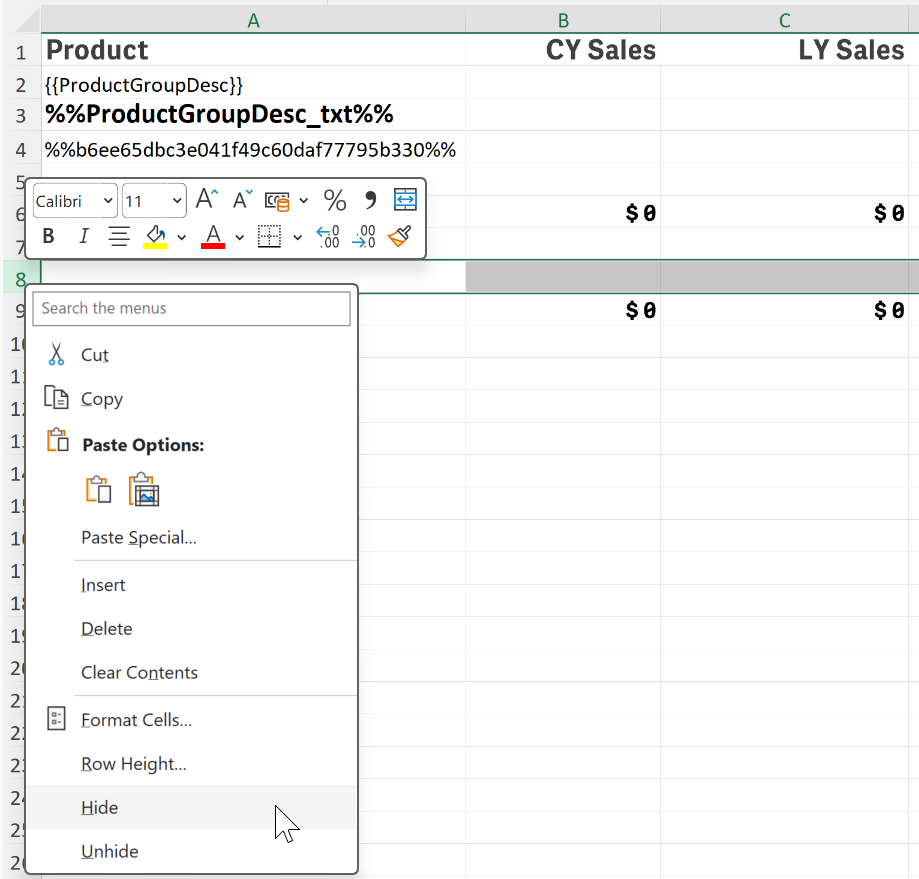919x879 pixels.
Task: Toggle Italic formatting in mini toolbar
Action: coord(84,236)
